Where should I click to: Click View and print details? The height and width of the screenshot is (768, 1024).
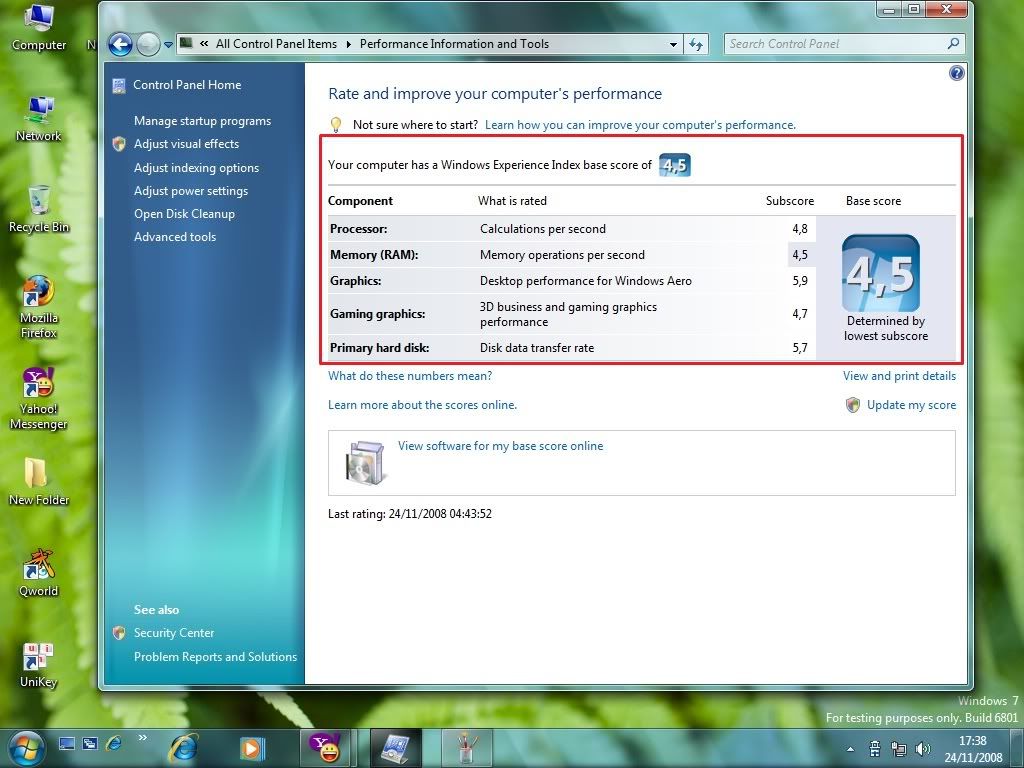pyautogui.click(x=899, y=376)
